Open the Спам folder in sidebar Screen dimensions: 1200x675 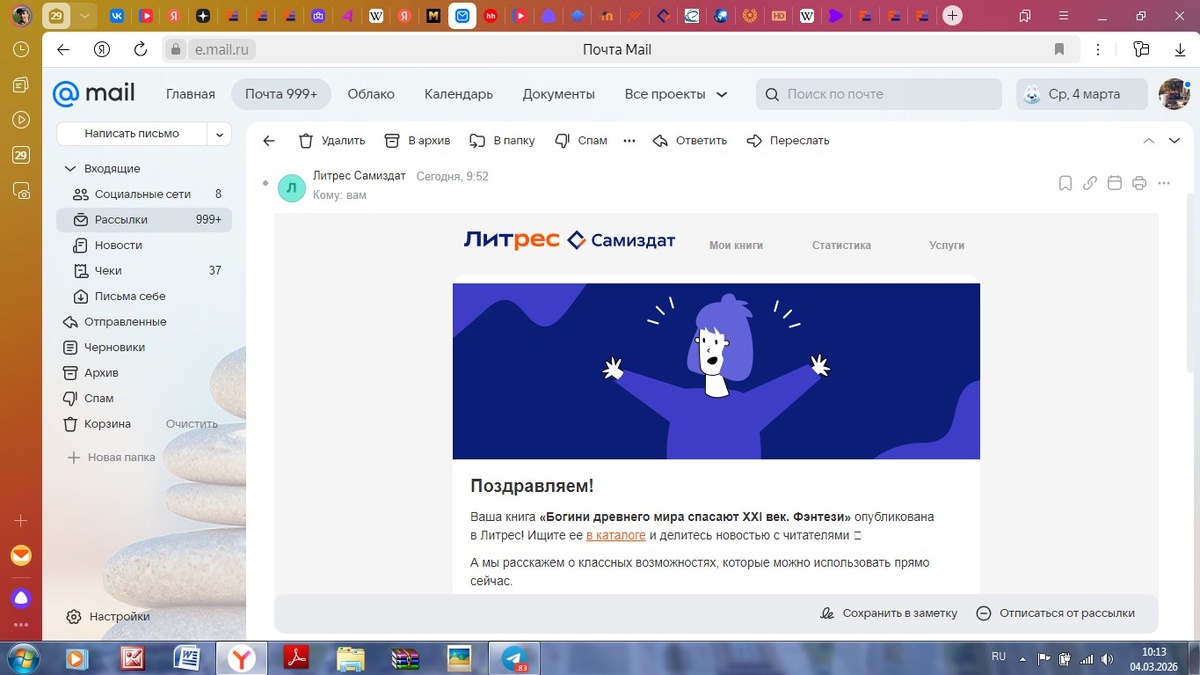(144, 398)
